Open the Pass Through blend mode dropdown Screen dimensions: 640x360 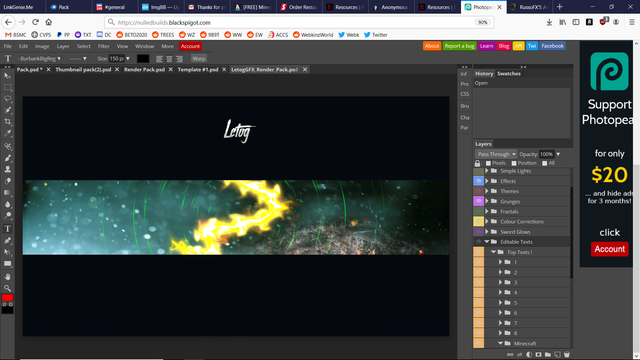pos(496,154)
